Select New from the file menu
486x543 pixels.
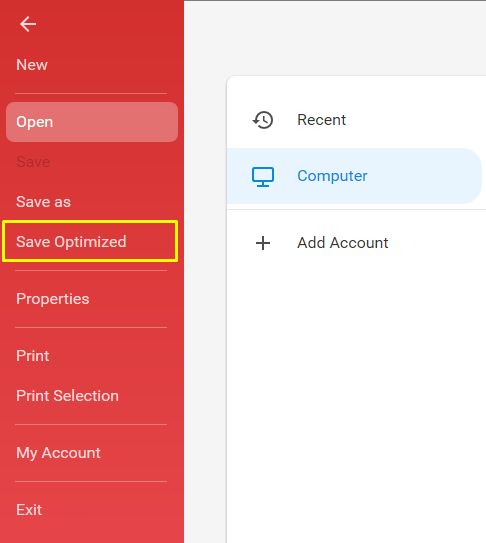[x=32, y=65]
